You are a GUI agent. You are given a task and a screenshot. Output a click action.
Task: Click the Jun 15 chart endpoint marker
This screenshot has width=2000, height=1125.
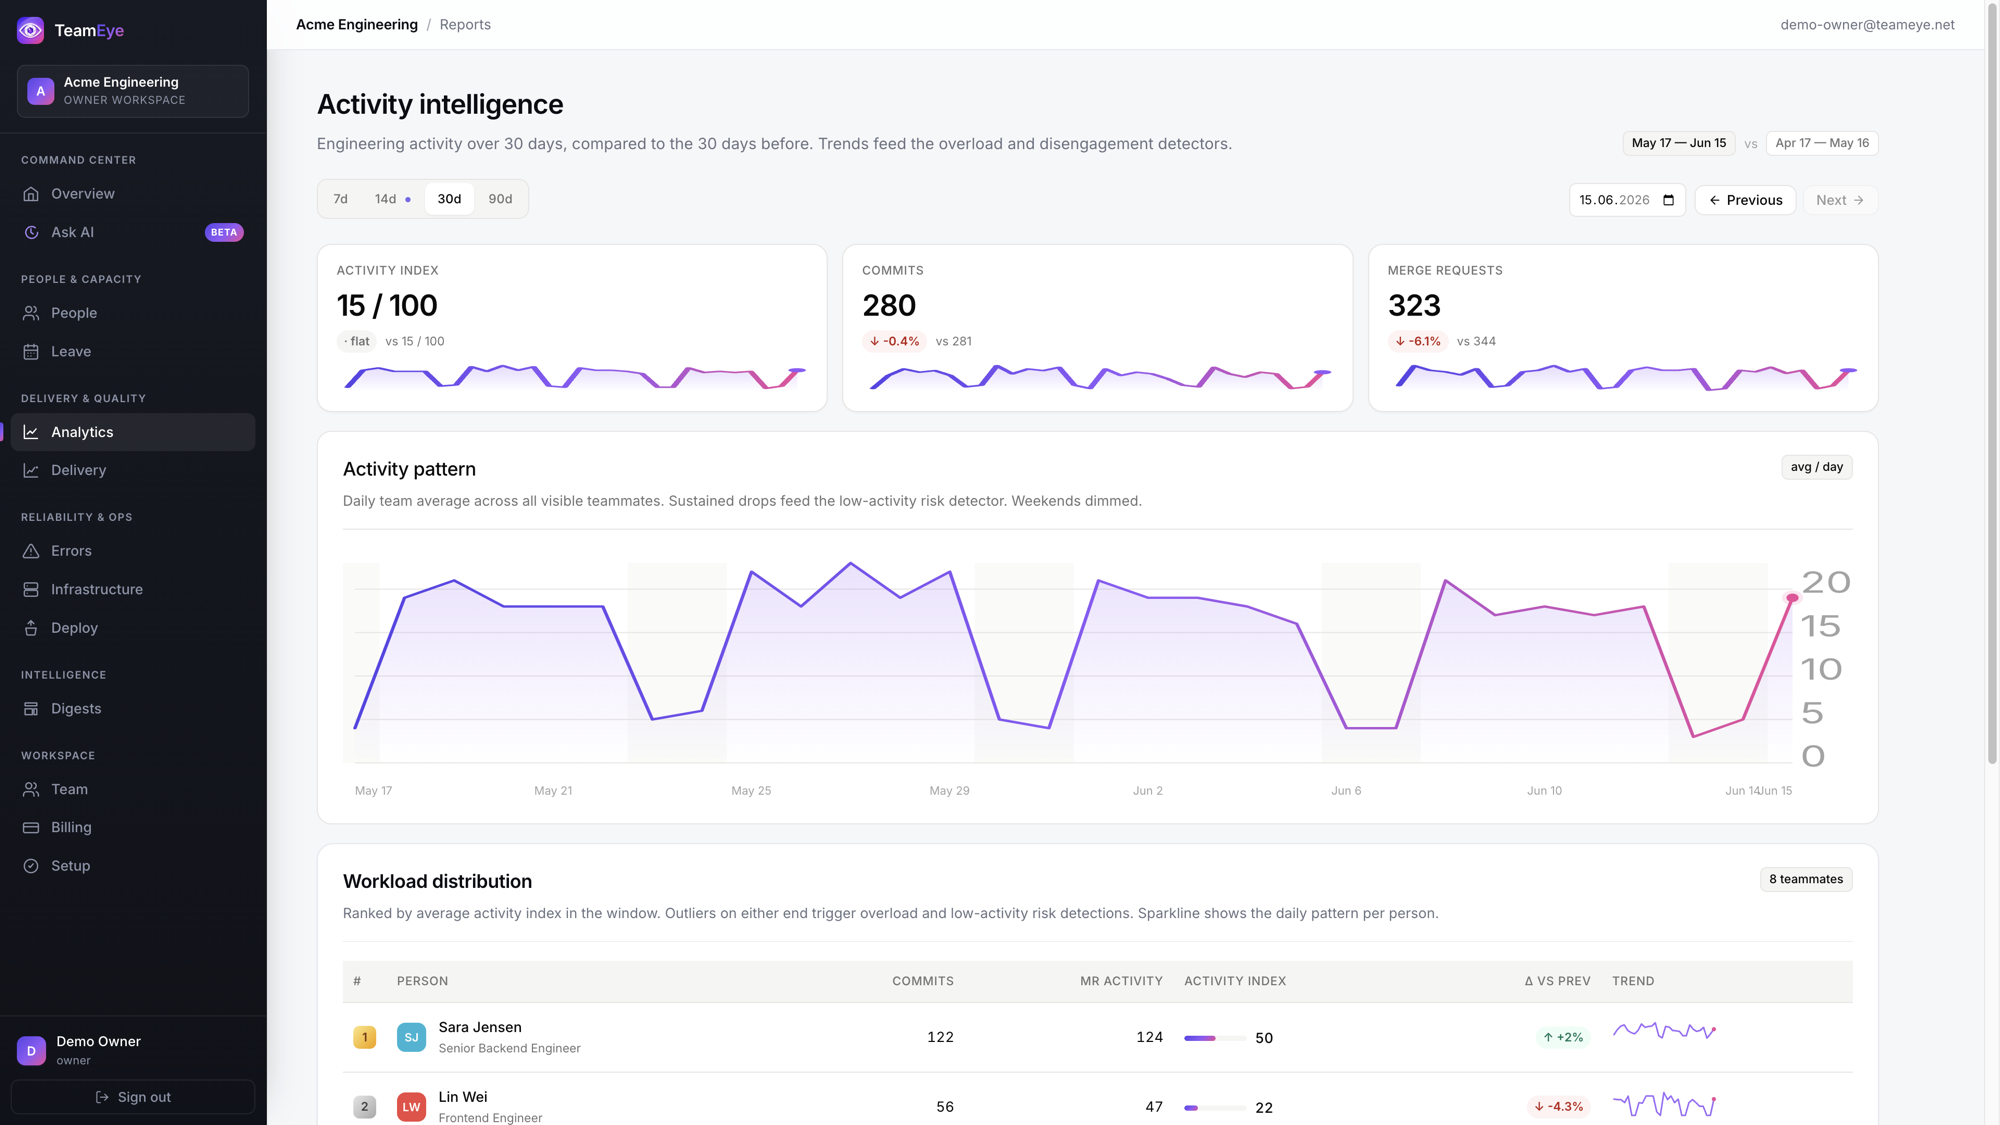[x=1792, y=598]
